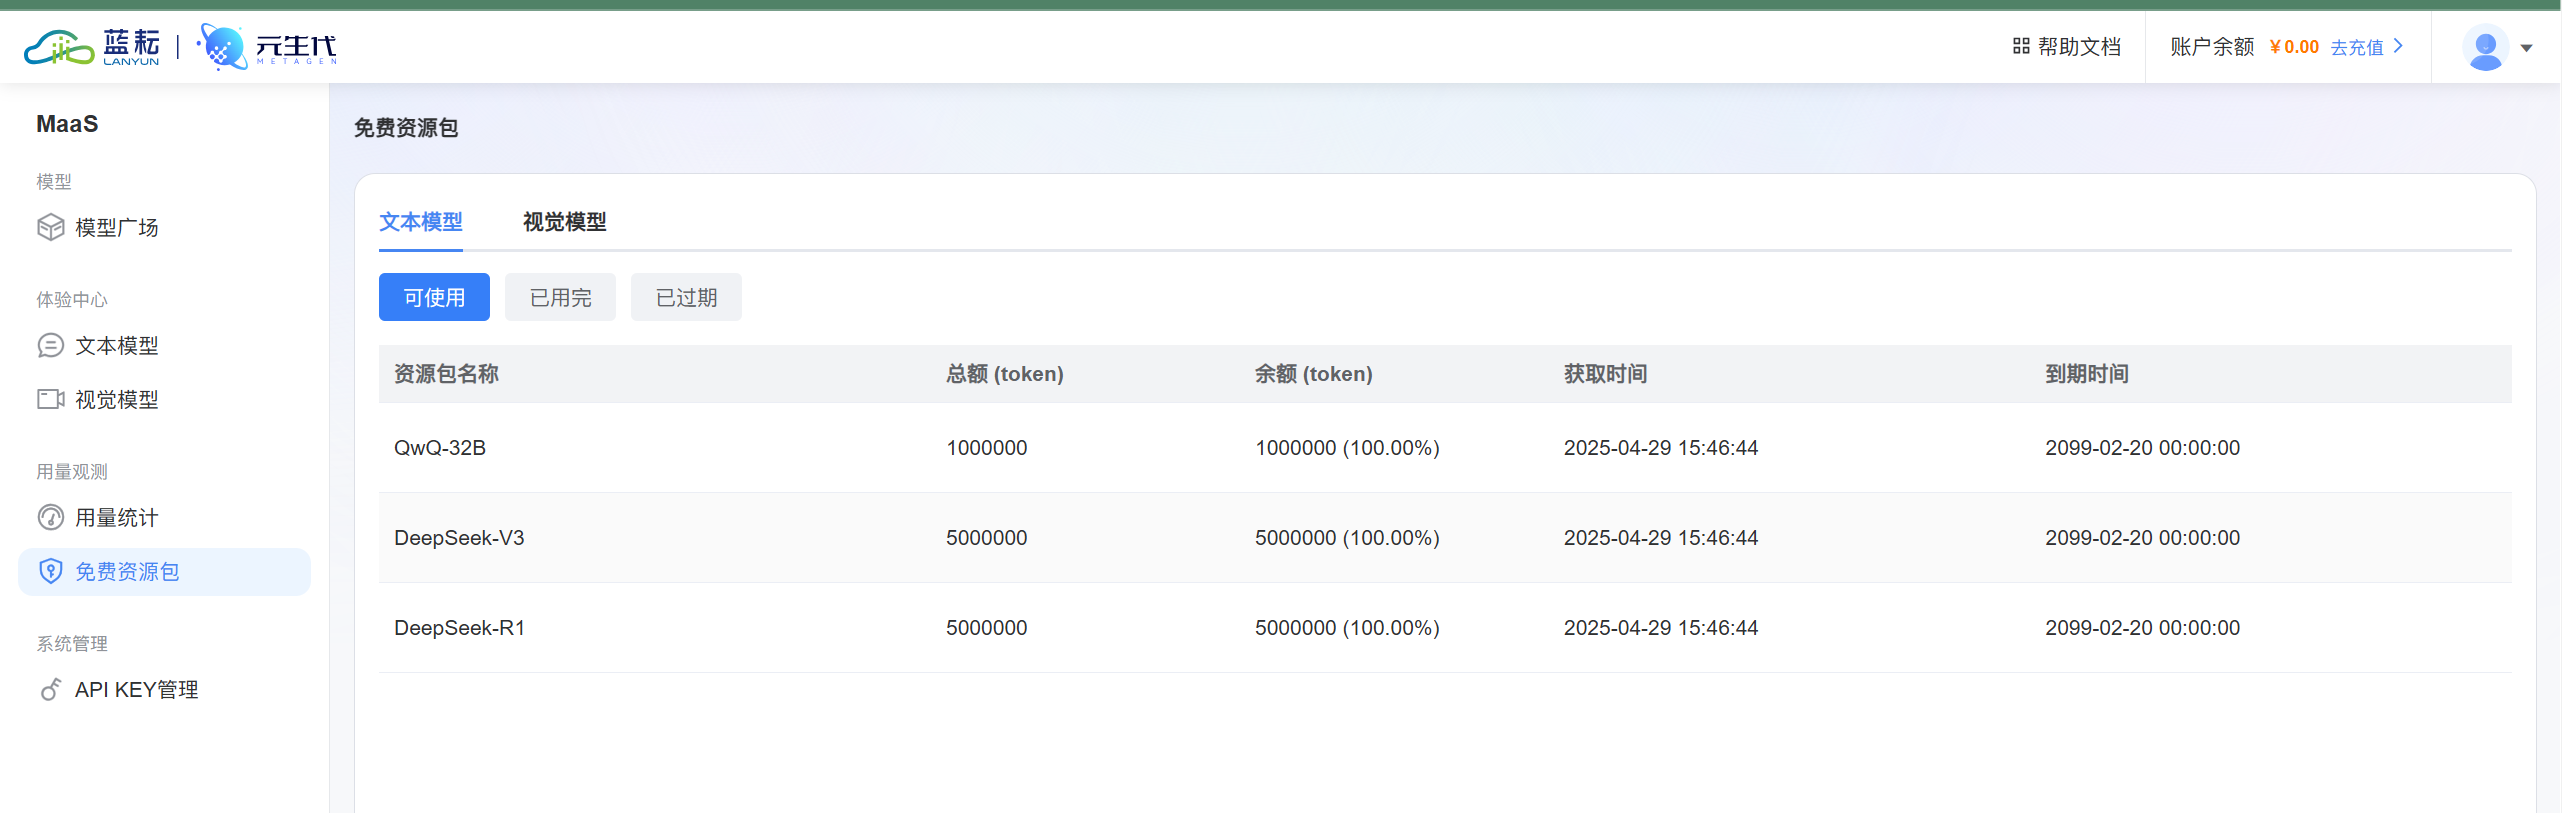Viewport: 2562px width, 813px height.
Task: Click the 总额 (token) column header
Action: pos(1005,374)
